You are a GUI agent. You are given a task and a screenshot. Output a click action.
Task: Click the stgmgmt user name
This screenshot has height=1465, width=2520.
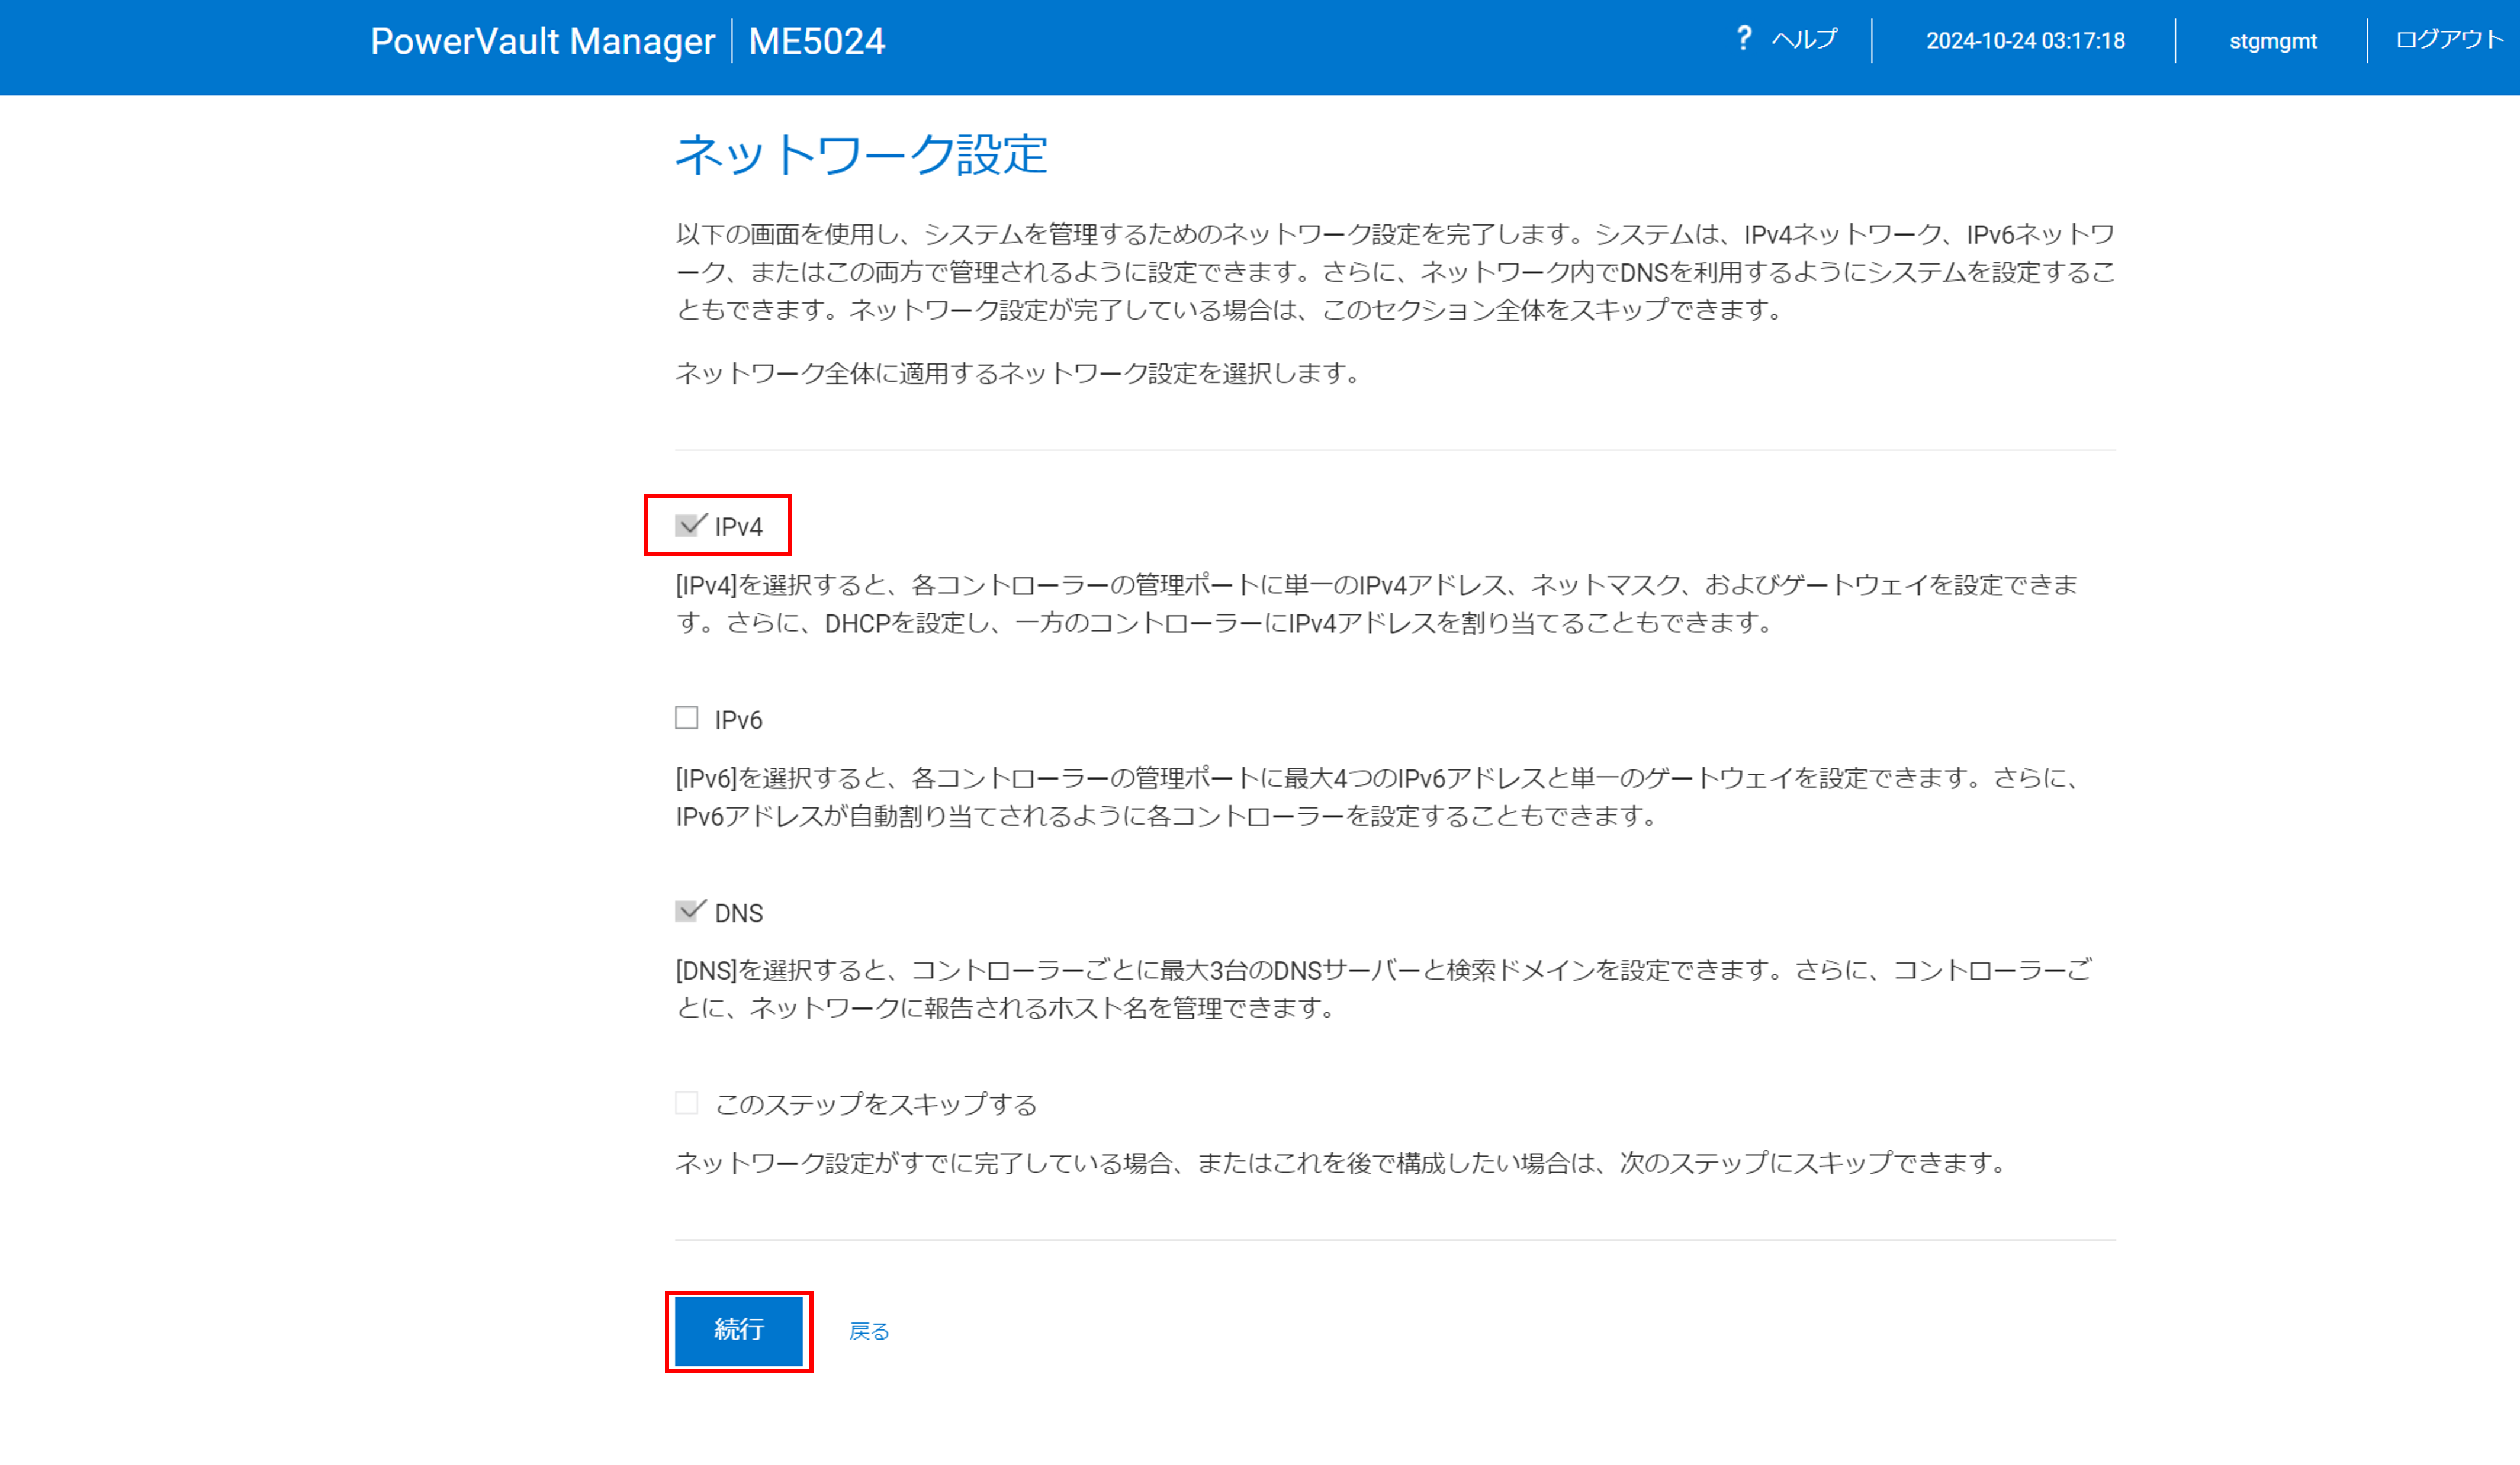click(2272, 41)
